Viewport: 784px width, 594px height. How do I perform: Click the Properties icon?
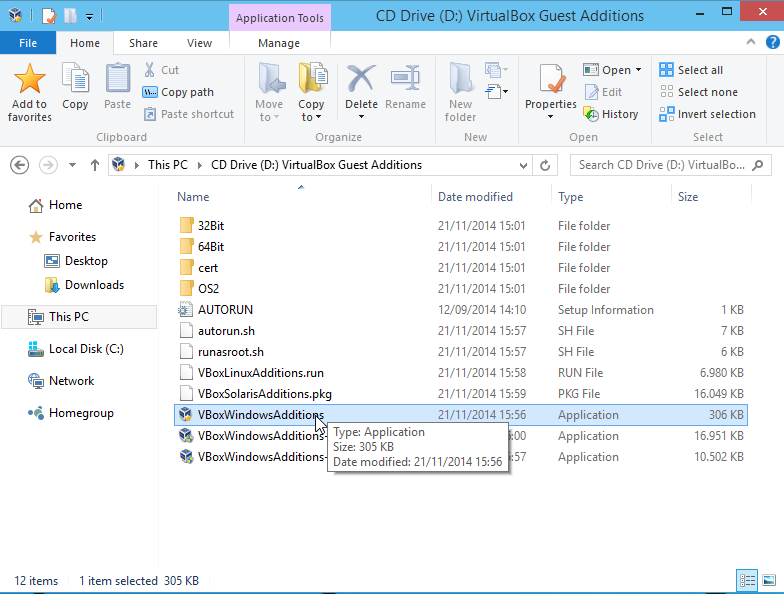[x=551, y=79]
